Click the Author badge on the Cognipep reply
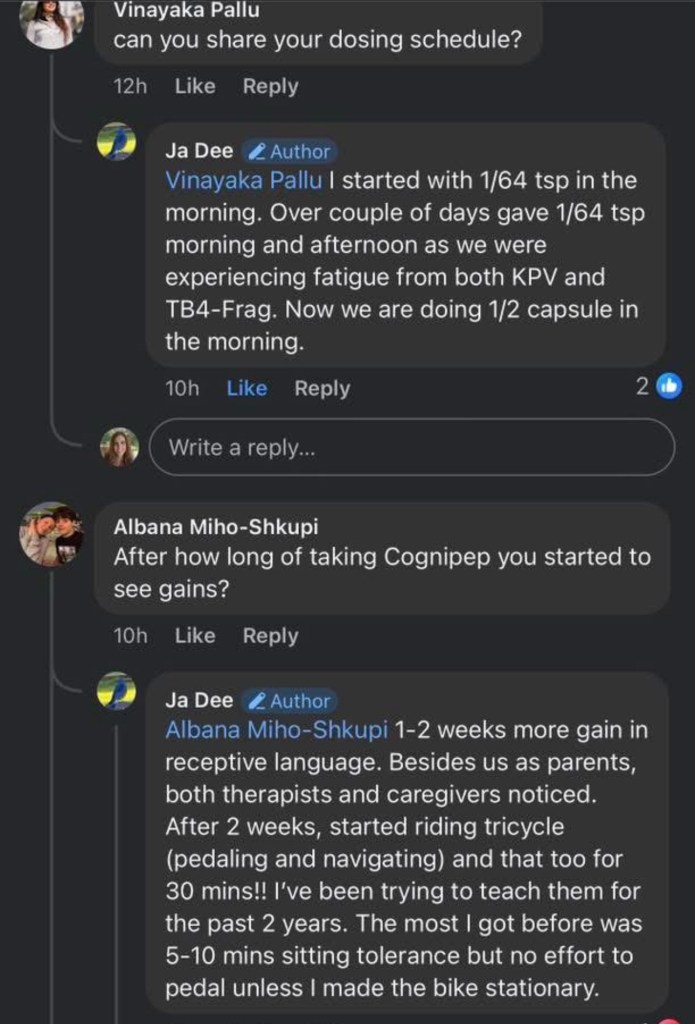This screenshot has width=695, height=1024. coord(290,701)
